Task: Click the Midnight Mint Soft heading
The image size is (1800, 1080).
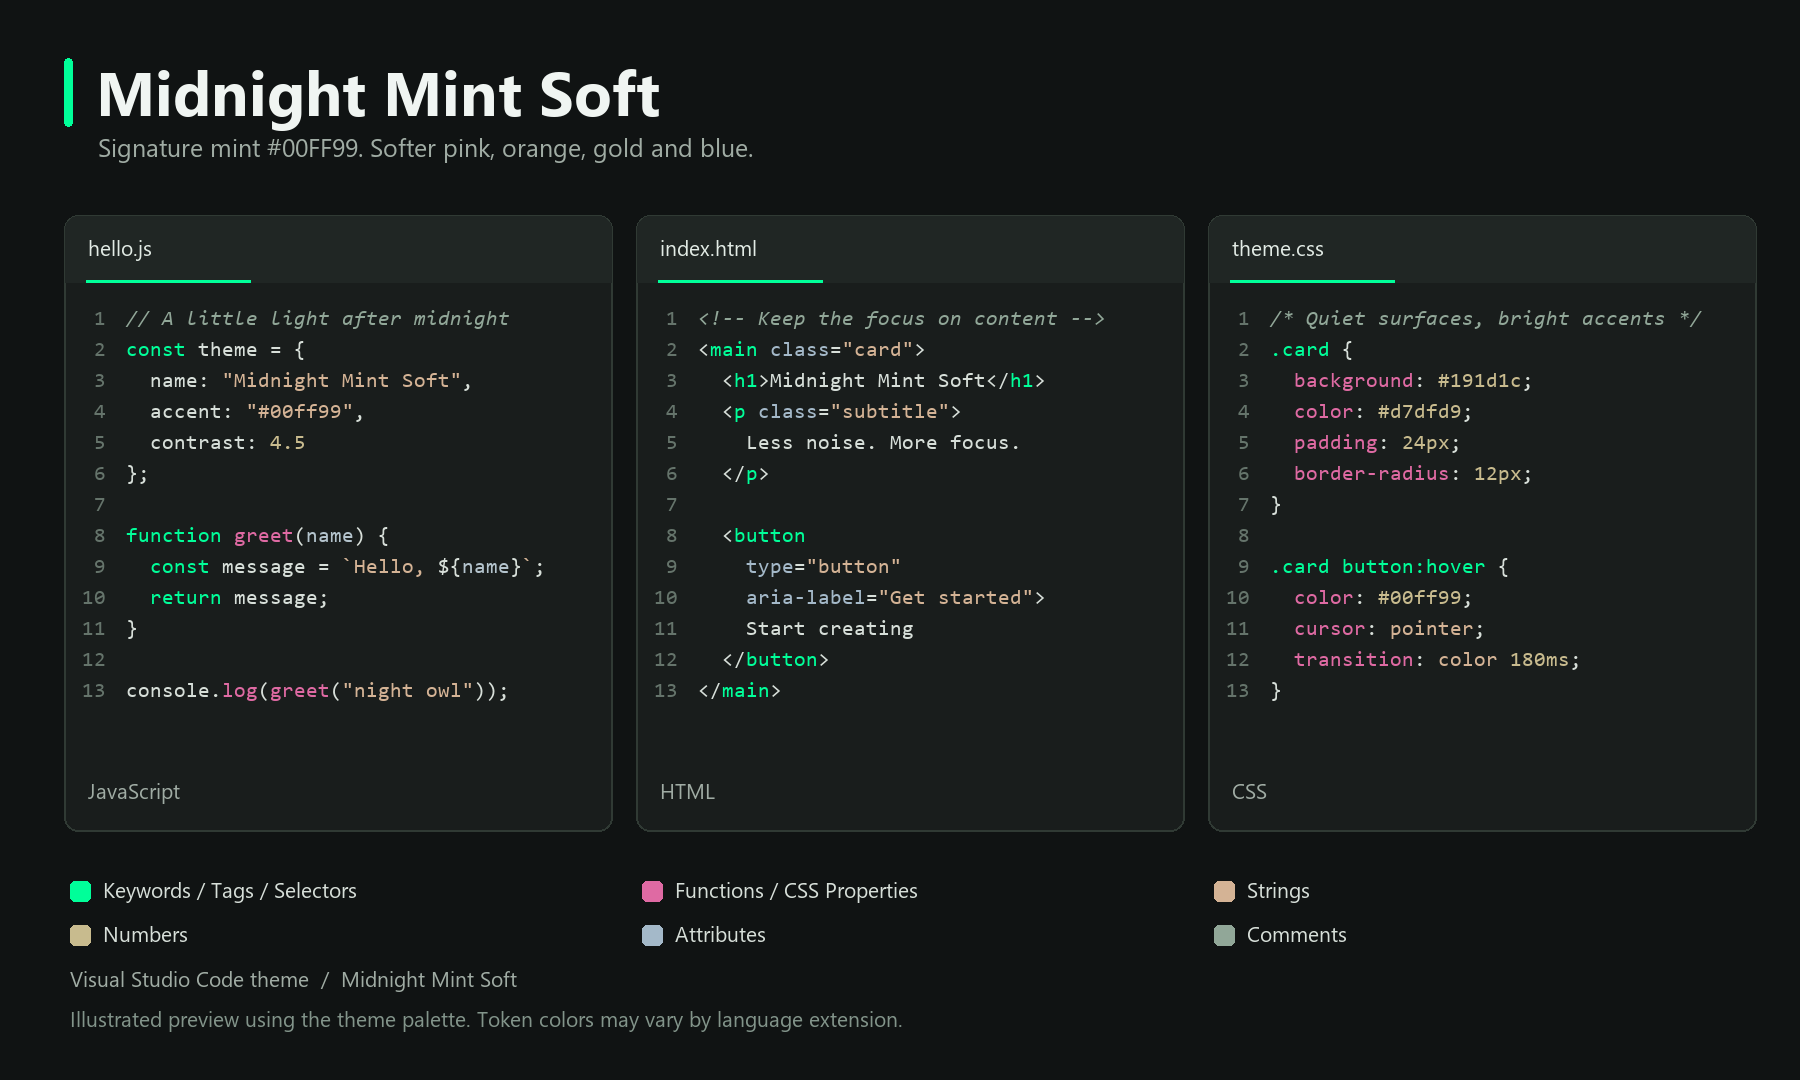Action: (x=379, y=95)
